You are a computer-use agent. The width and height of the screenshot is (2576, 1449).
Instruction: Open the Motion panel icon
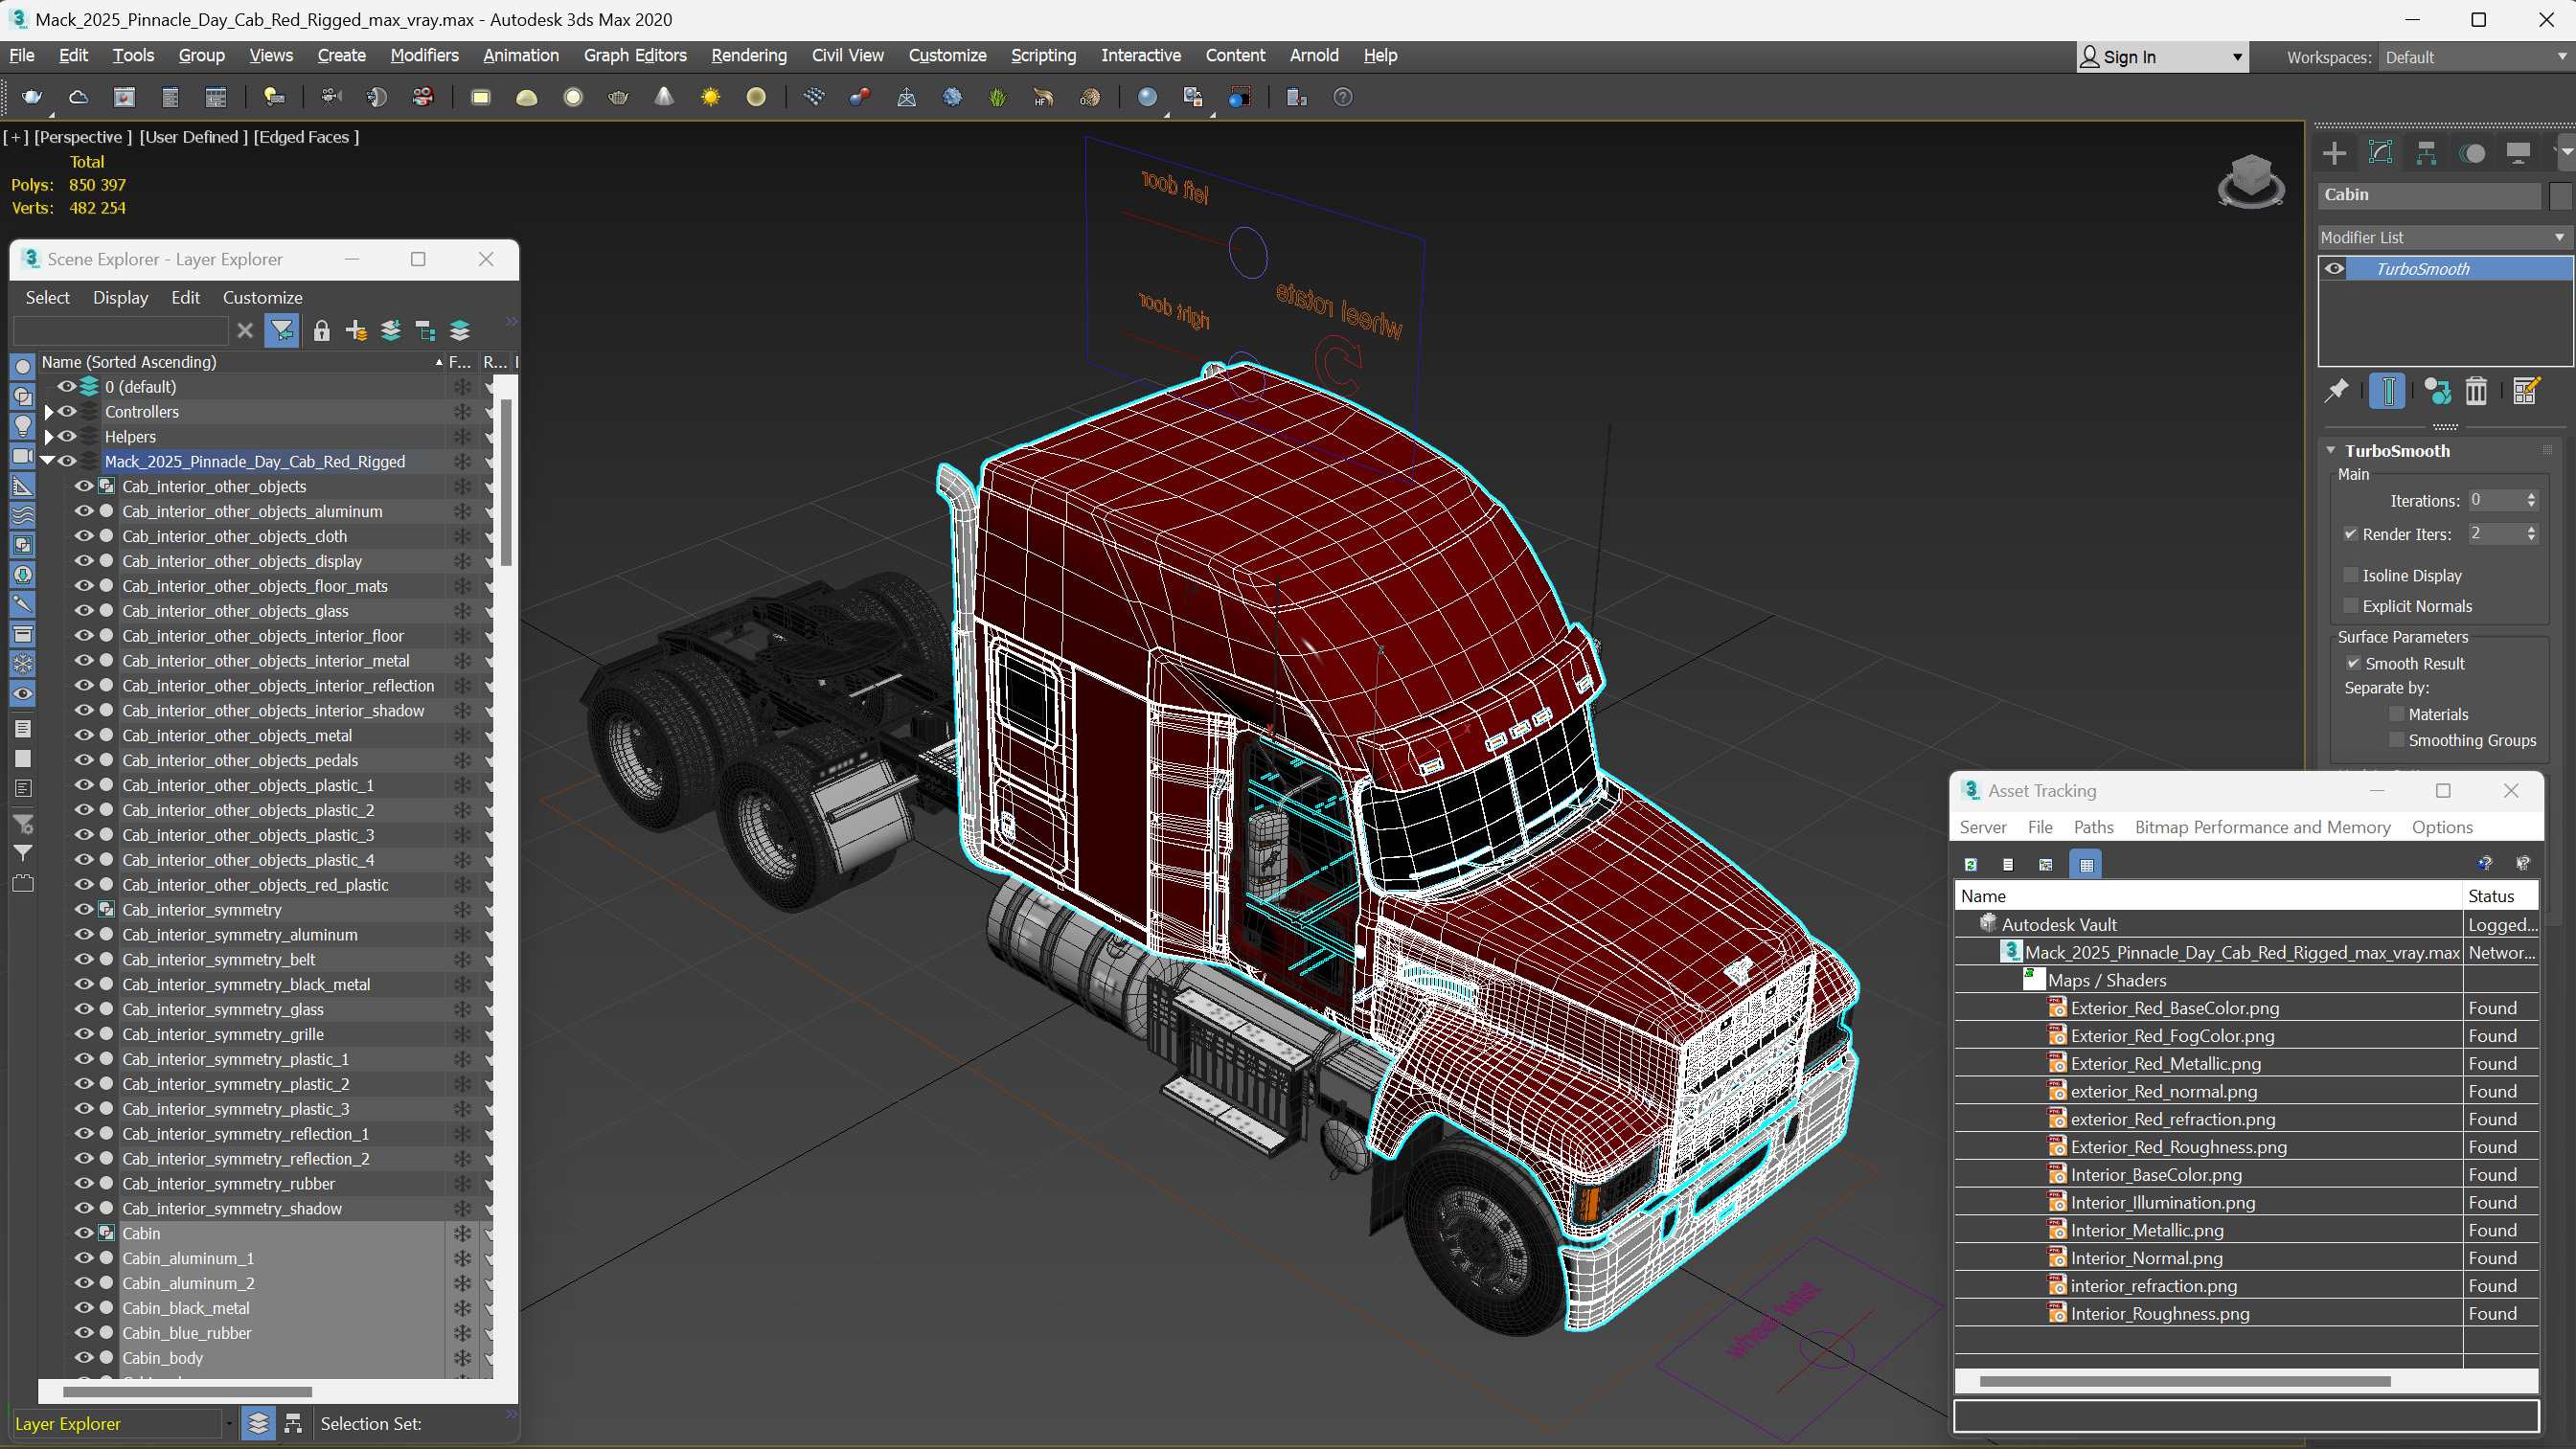click(2472, 153)
